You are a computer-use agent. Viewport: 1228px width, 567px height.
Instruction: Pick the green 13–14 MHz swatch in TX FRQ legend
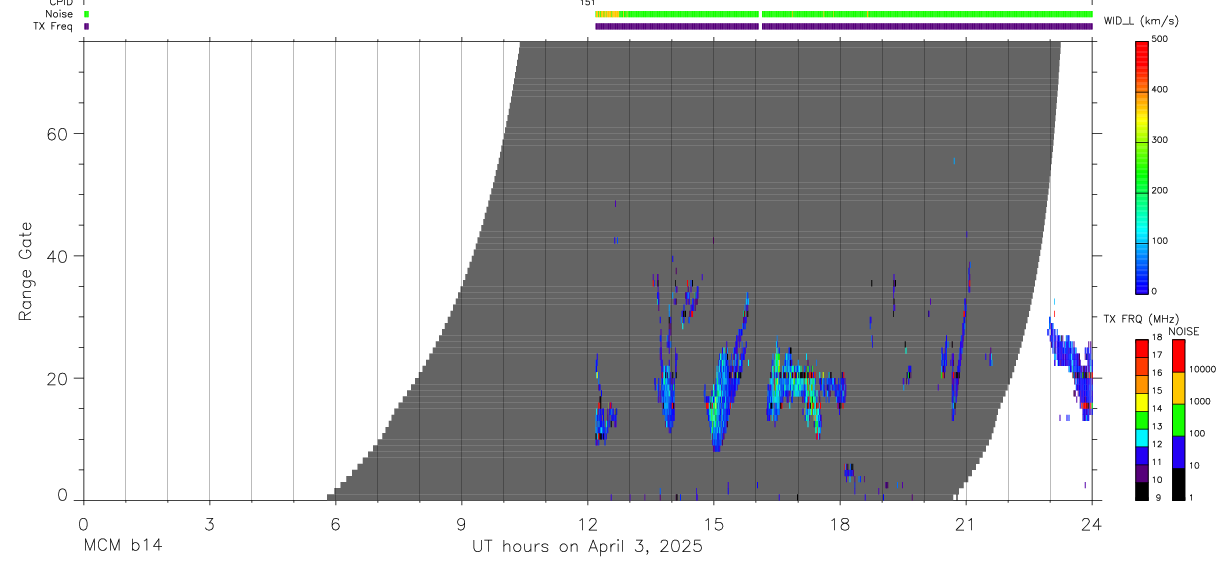pyautogui.click(x=1142, y=418)
